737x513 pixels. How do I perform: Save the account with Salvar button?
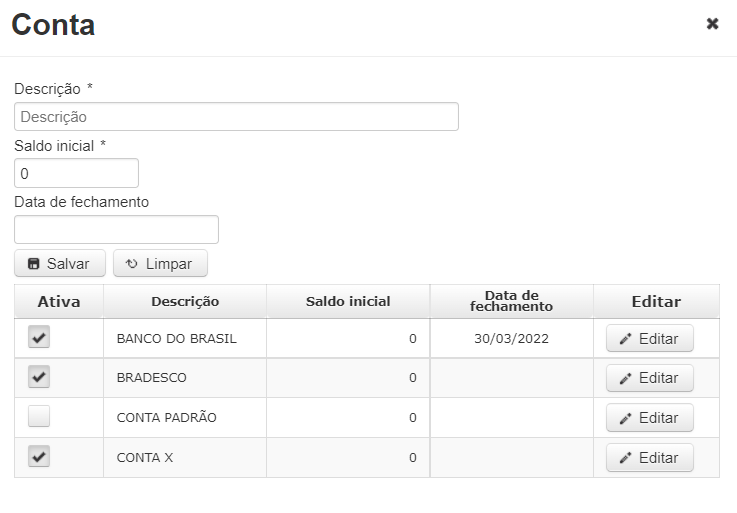(60, 263)
